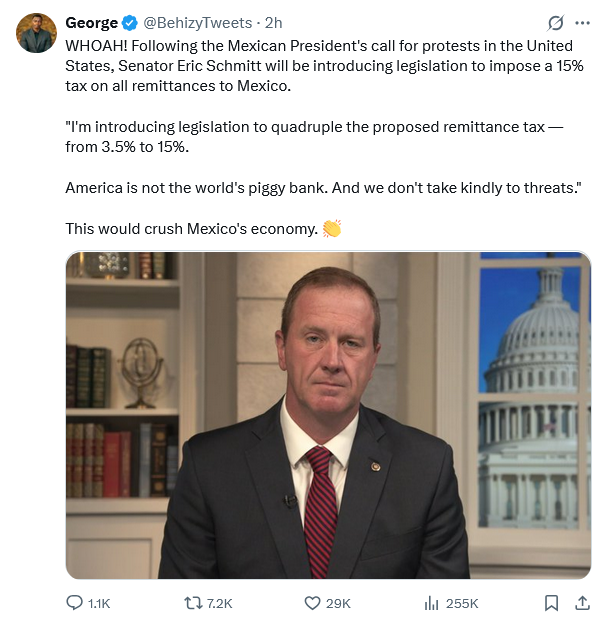Click the display name George
Screen dimensions: 609x625
[91, 22]
